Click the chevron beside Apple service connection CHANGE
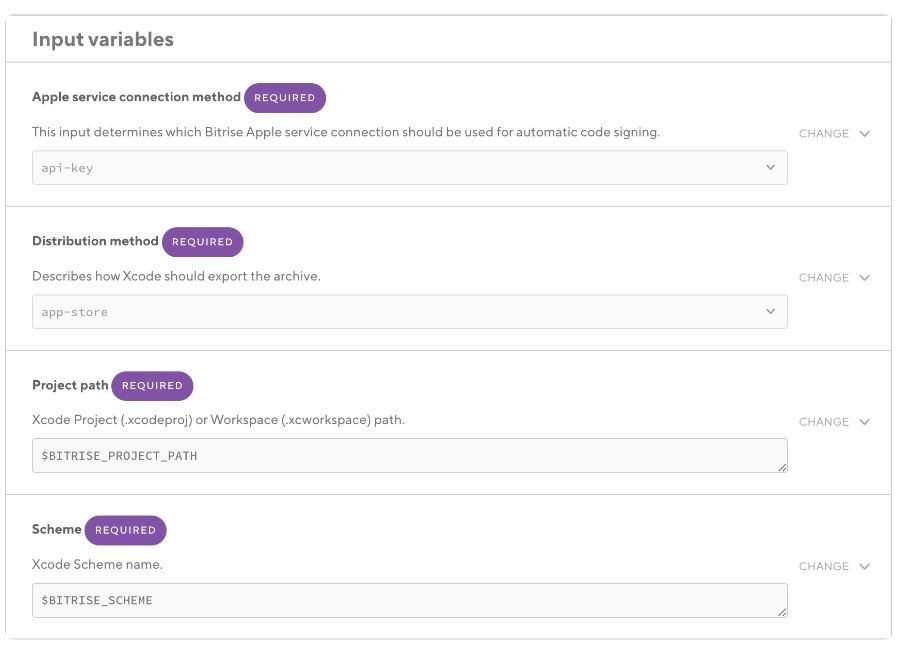902x652 pixels. click(865, 134)
